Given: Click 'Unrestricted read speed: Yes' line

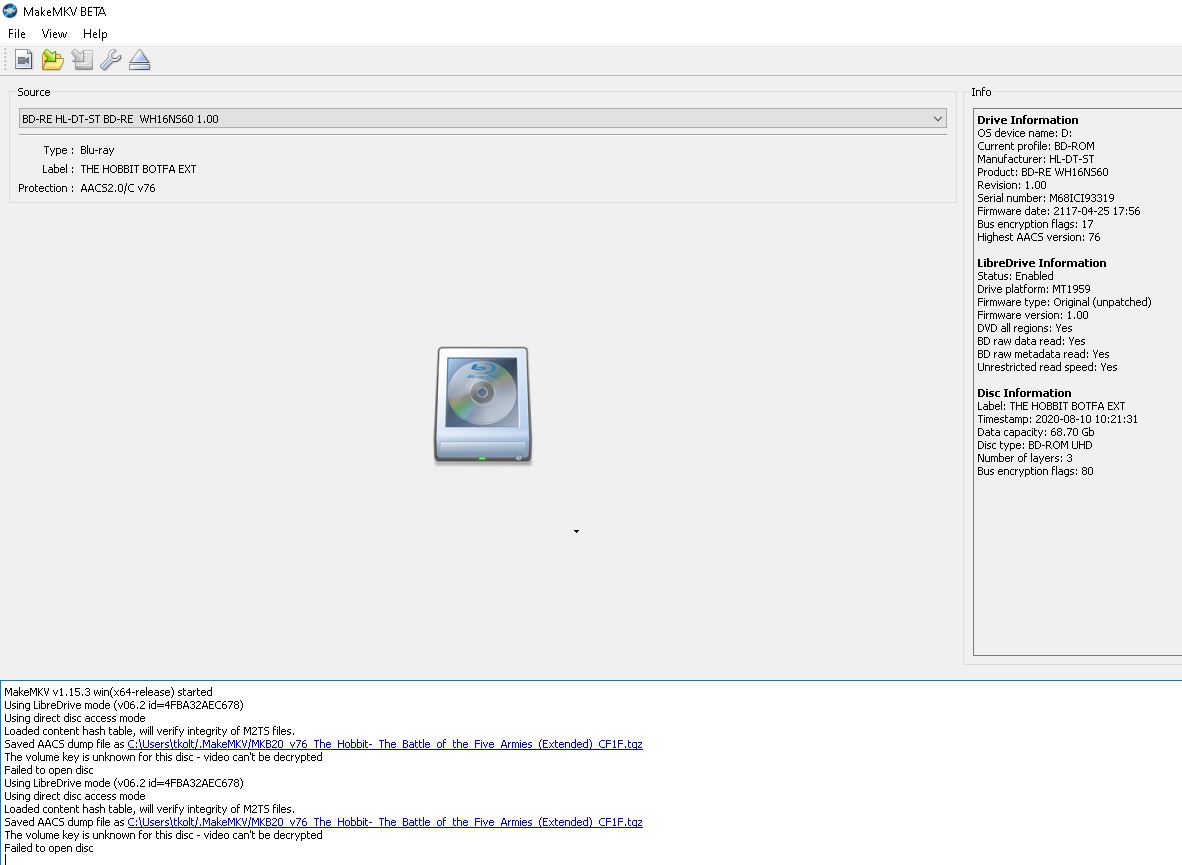Looking at the screenshot, I should [x=1047, y=367].
